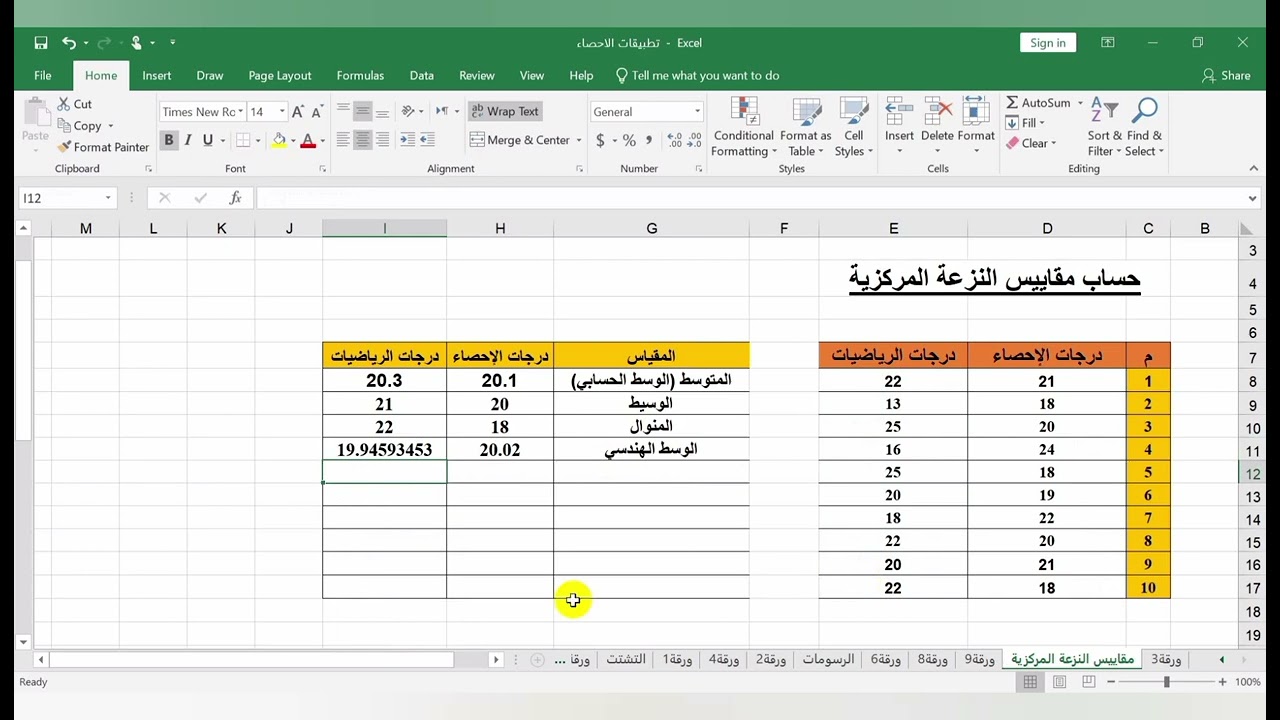Open the font size dropdown

[282, 112]
